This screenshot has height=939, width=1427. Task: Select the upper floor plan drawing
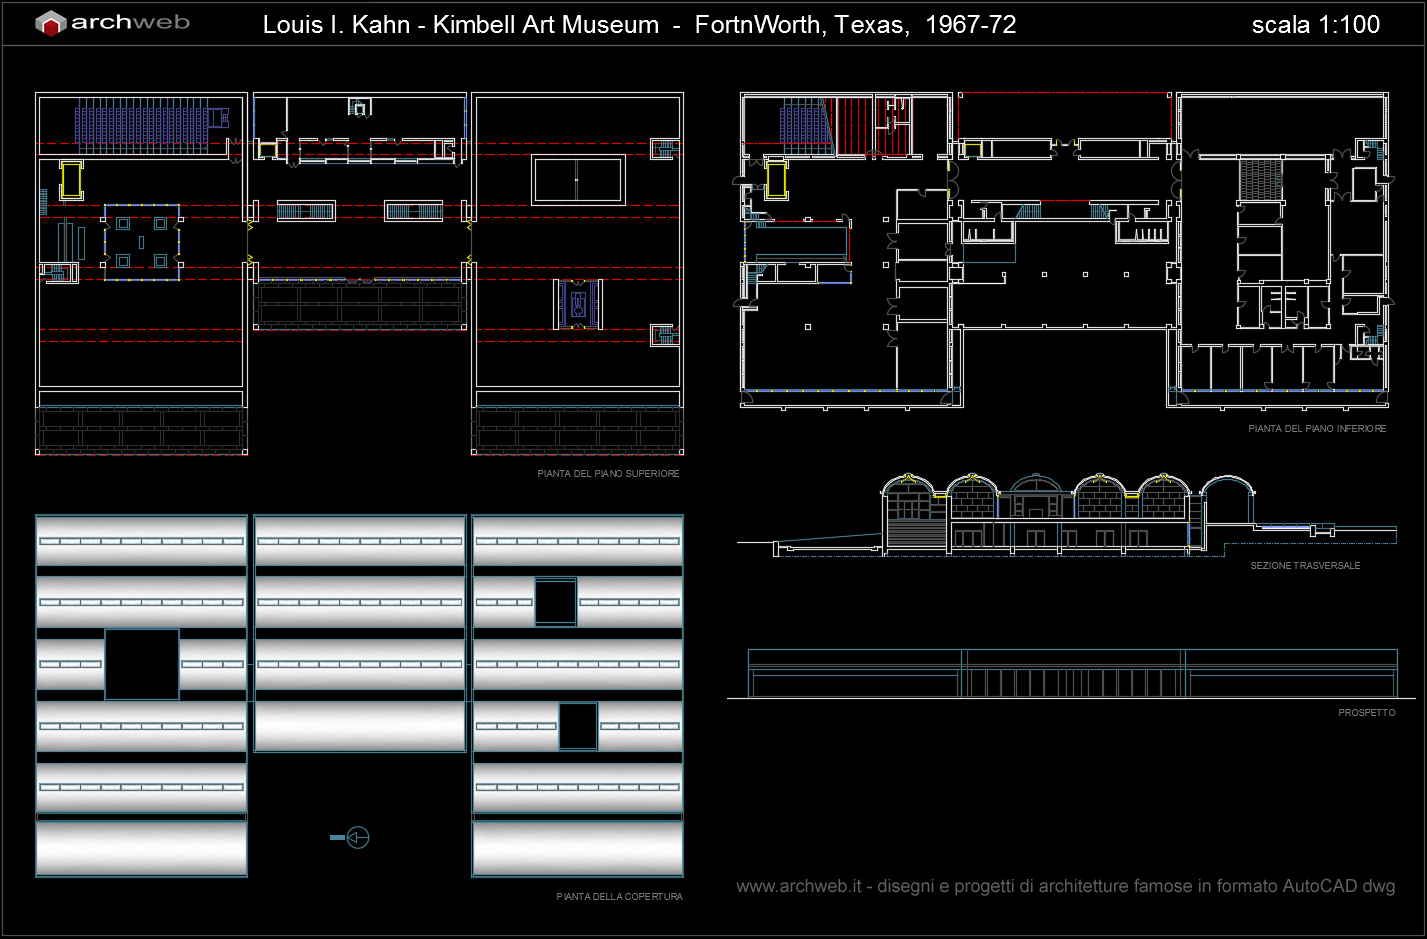click(x=360, y=274)
